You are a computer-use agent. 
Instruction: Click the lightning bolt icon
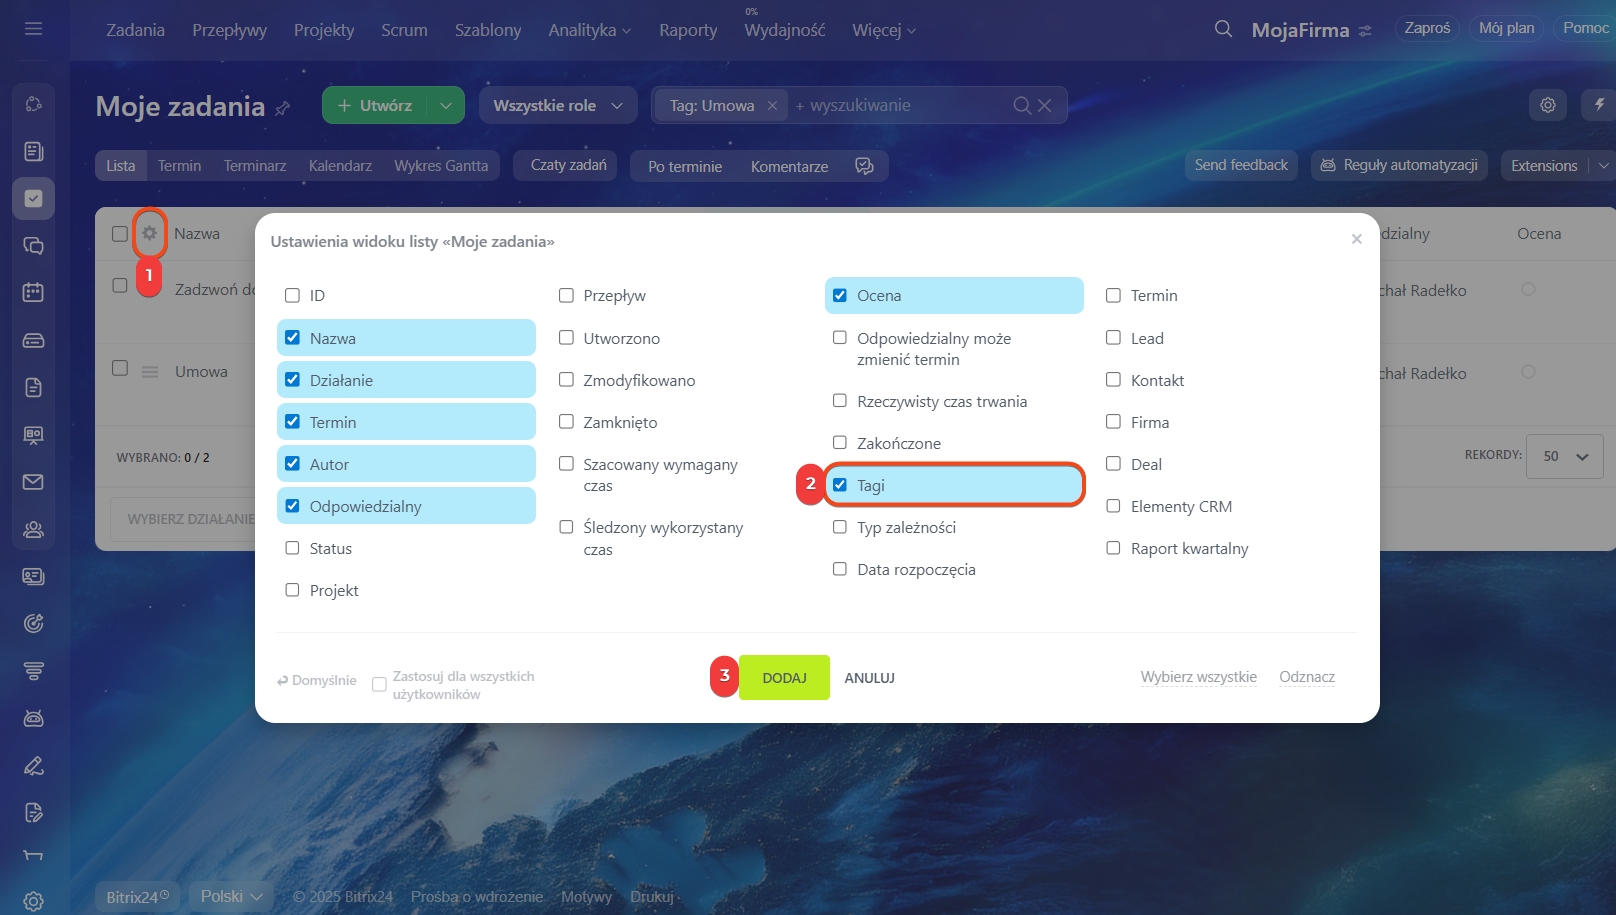click(1599, 105)
